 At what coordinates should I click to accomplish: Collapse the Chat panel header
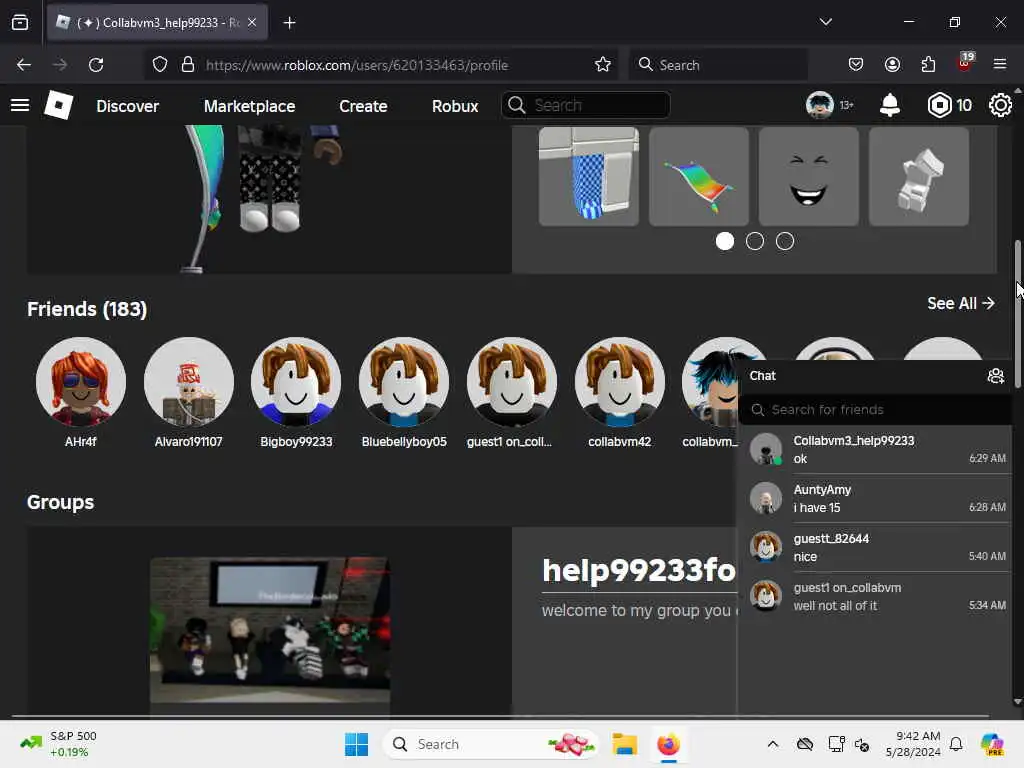(x=874, y=376)
